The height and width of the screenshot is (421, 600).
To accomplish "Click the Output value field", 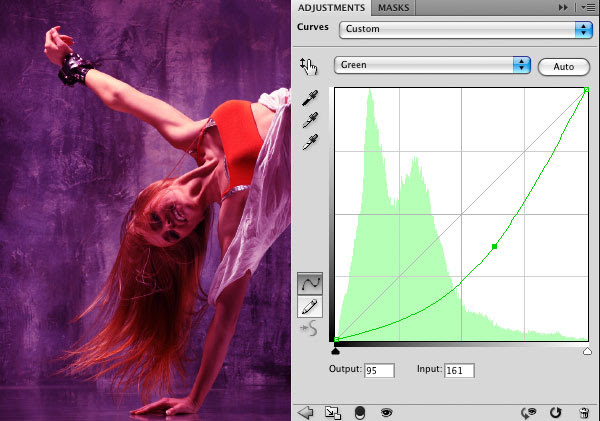I will tap(379, 370).
